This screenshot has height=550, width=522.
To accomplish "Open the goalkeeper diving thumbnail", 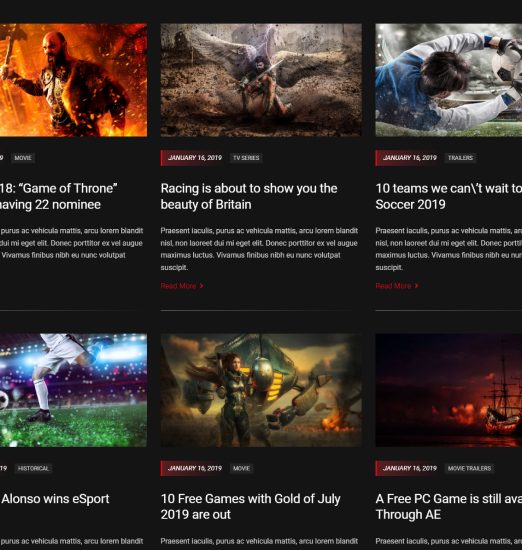I will [449, 80].
